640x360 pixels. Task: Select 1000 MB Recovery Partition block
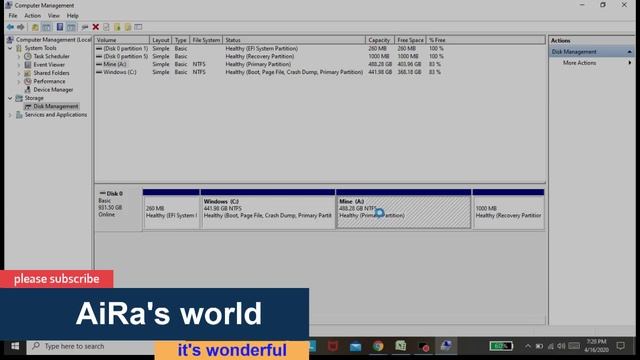click(x=508, y=209)
